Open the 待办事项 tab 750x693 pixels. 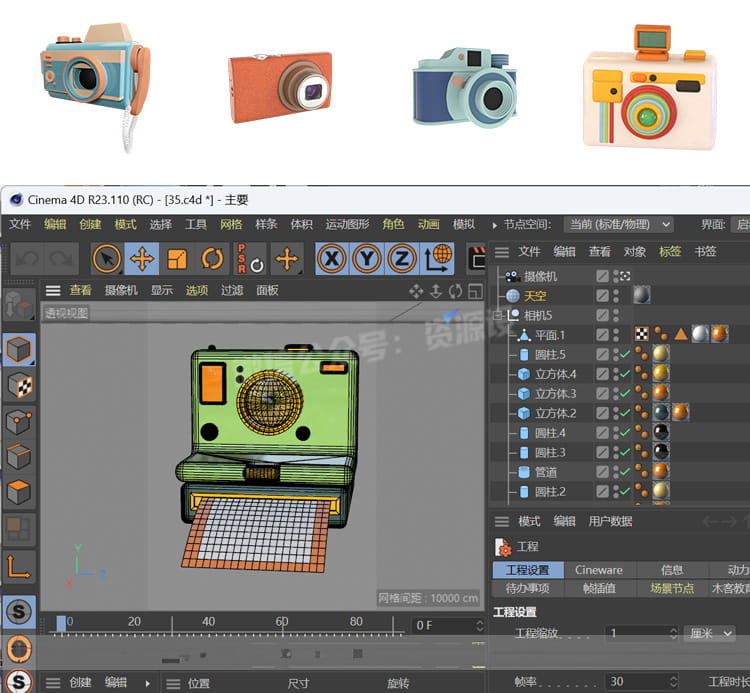pos(527,588)
